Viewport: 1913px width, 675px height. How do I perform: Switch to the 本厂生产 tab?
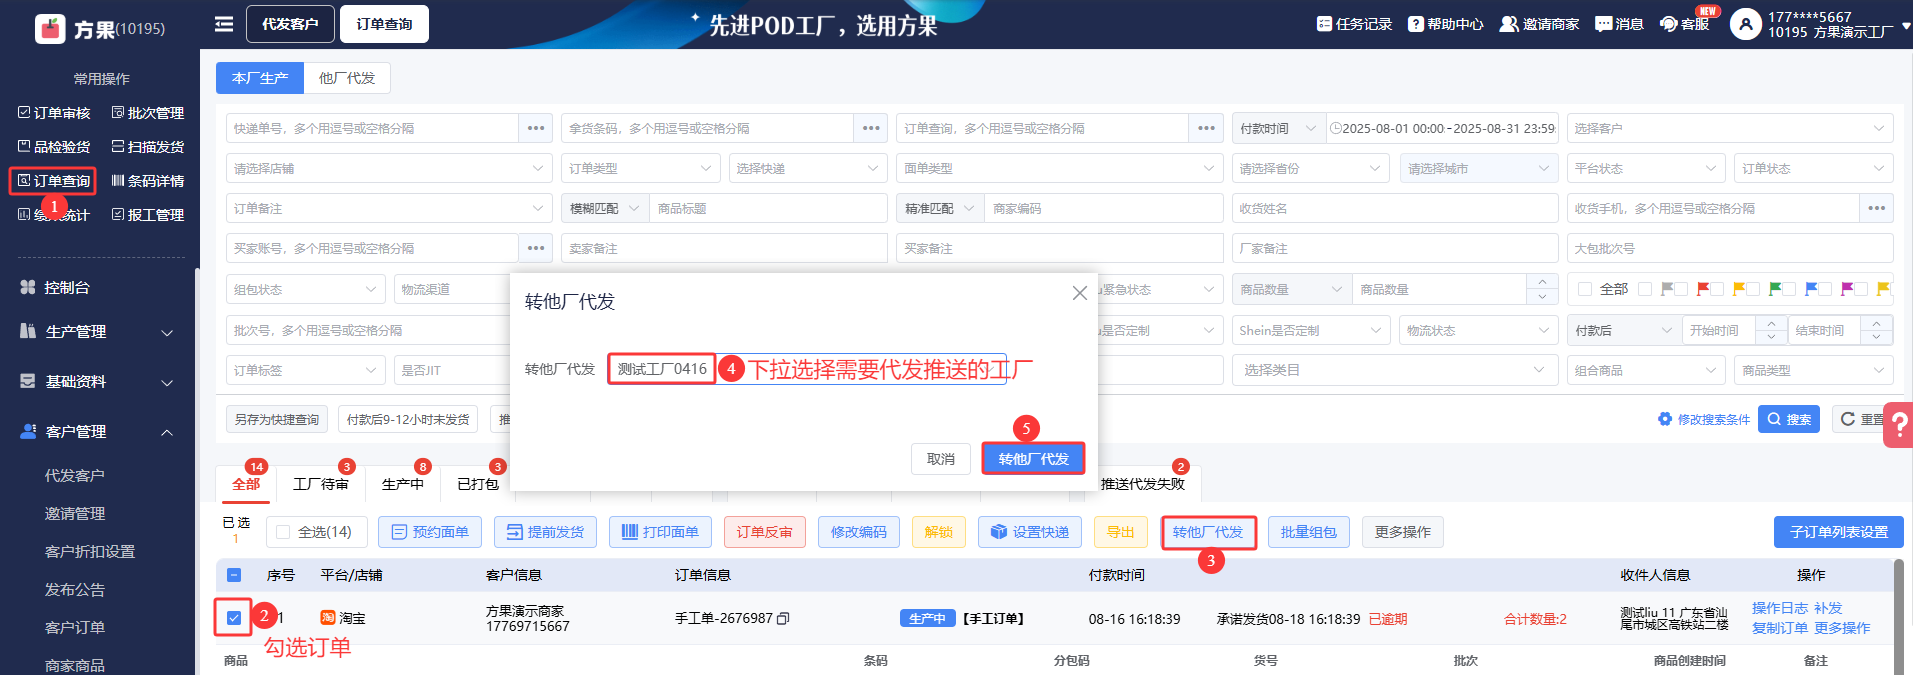(x=260, y=78)
